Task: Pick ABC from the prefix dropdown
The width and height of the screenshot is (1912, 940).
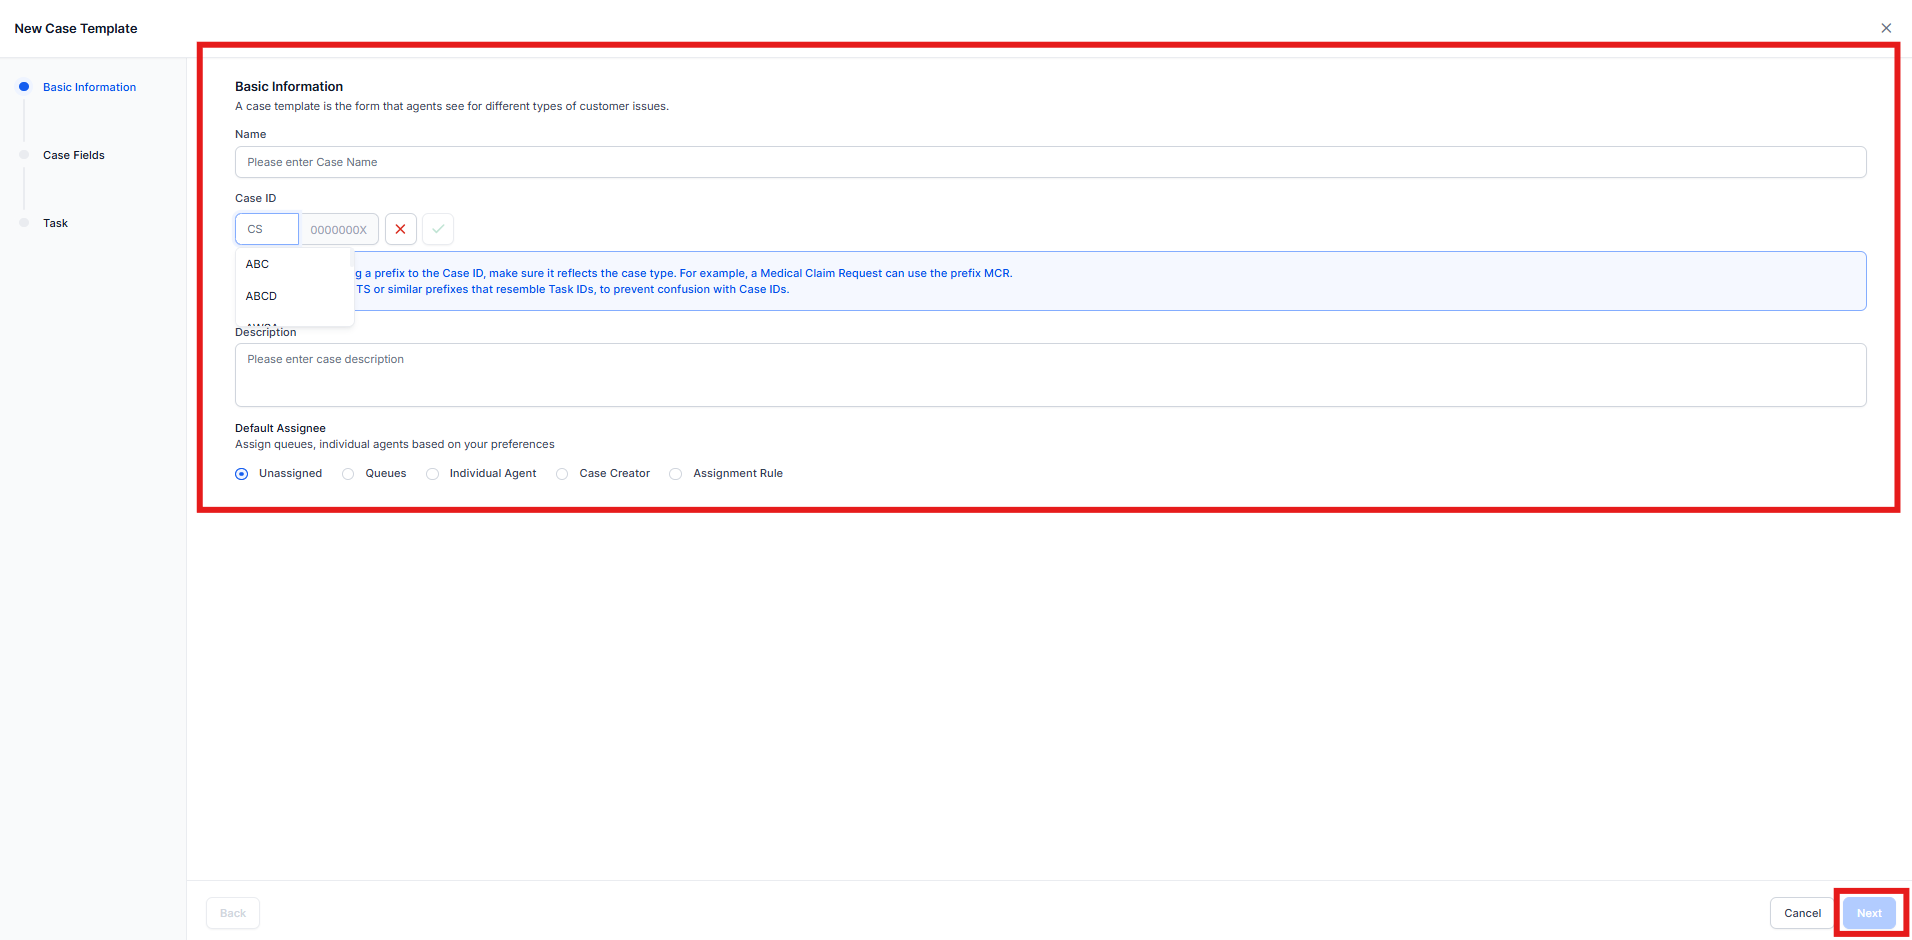Action: [x=258, y=264]
